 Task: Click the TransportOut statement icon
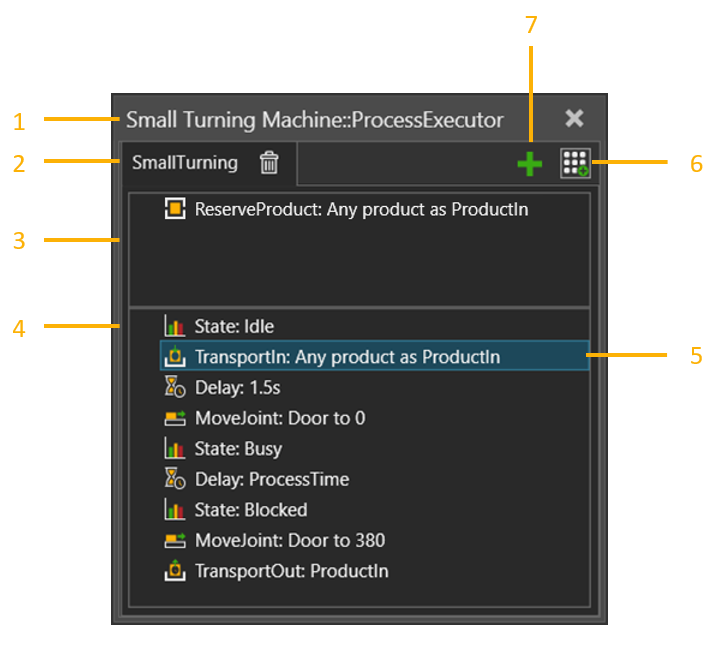(175, 572)
